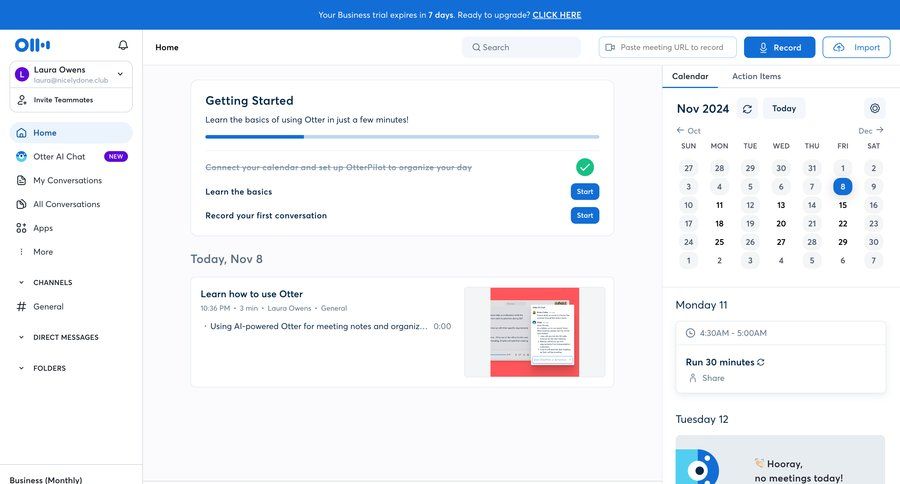900x484 pixels.
Task: Open calendar settings gear icon
Action: pyautogui.click(x=874, y=108)
